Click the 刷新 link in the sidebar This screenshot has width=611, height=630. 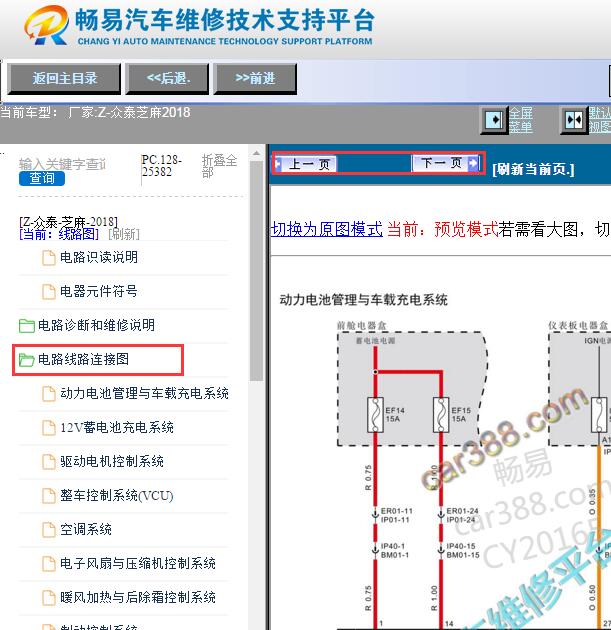click(124, 234)
